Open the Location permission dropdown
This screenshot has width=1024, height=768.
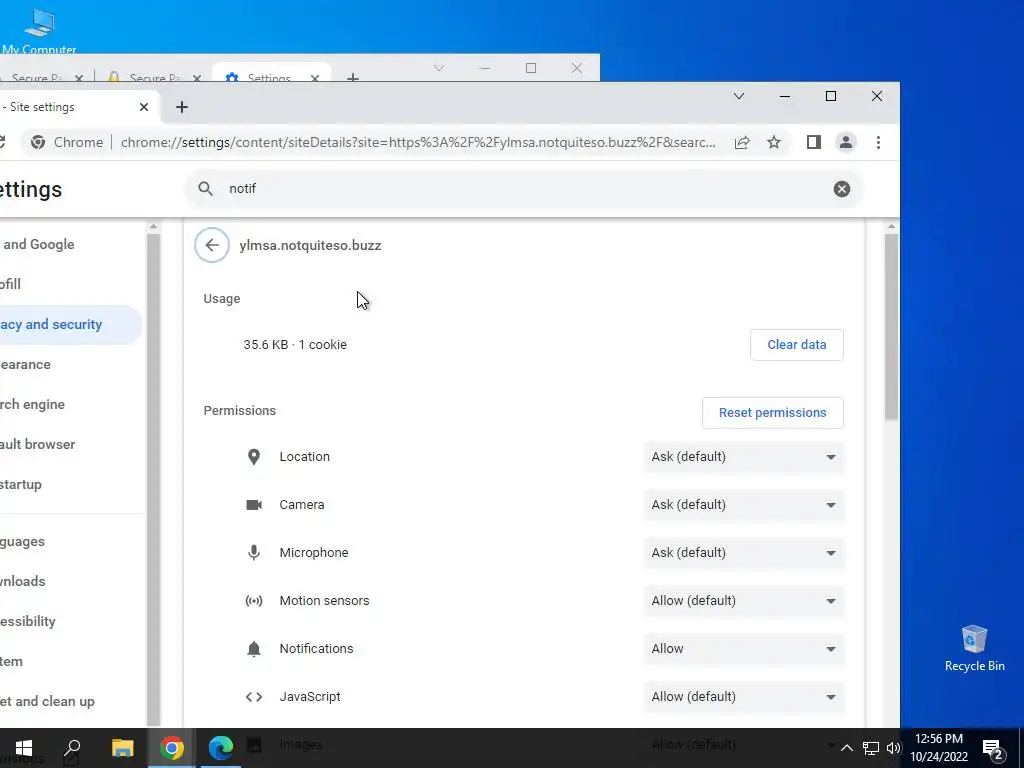click(744, 456)
